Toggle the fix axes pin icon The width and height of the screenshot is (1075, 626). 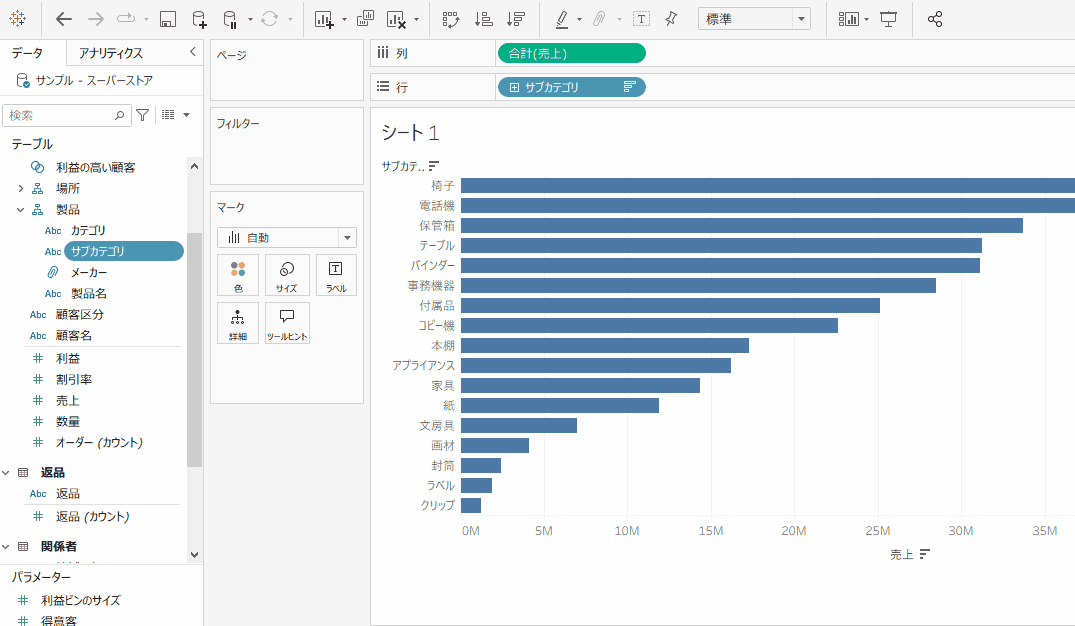(x=671, y=19)
